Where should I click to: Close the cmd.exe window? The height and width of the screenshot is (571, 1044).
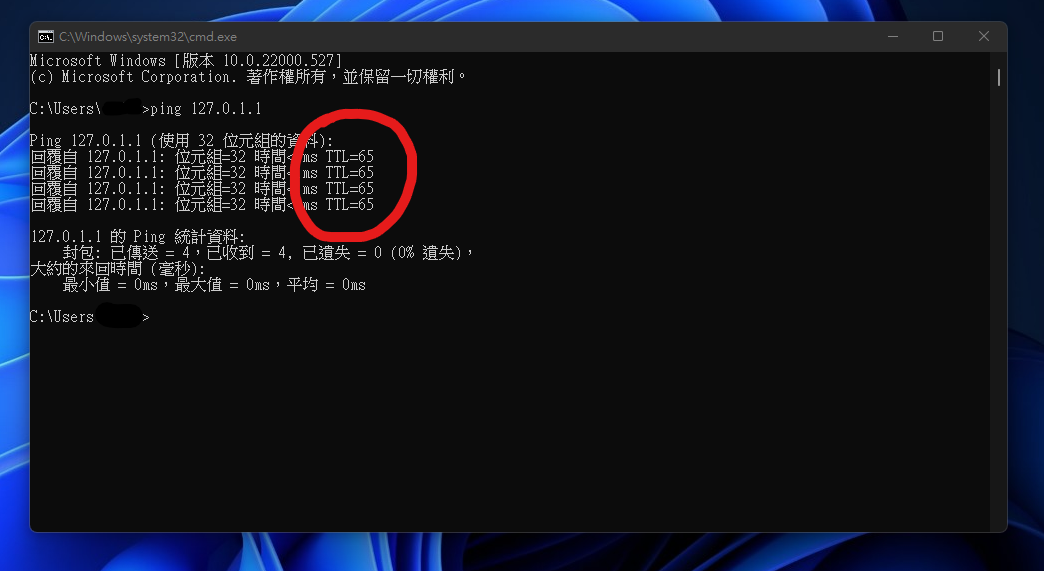click(x=983, y=37)
